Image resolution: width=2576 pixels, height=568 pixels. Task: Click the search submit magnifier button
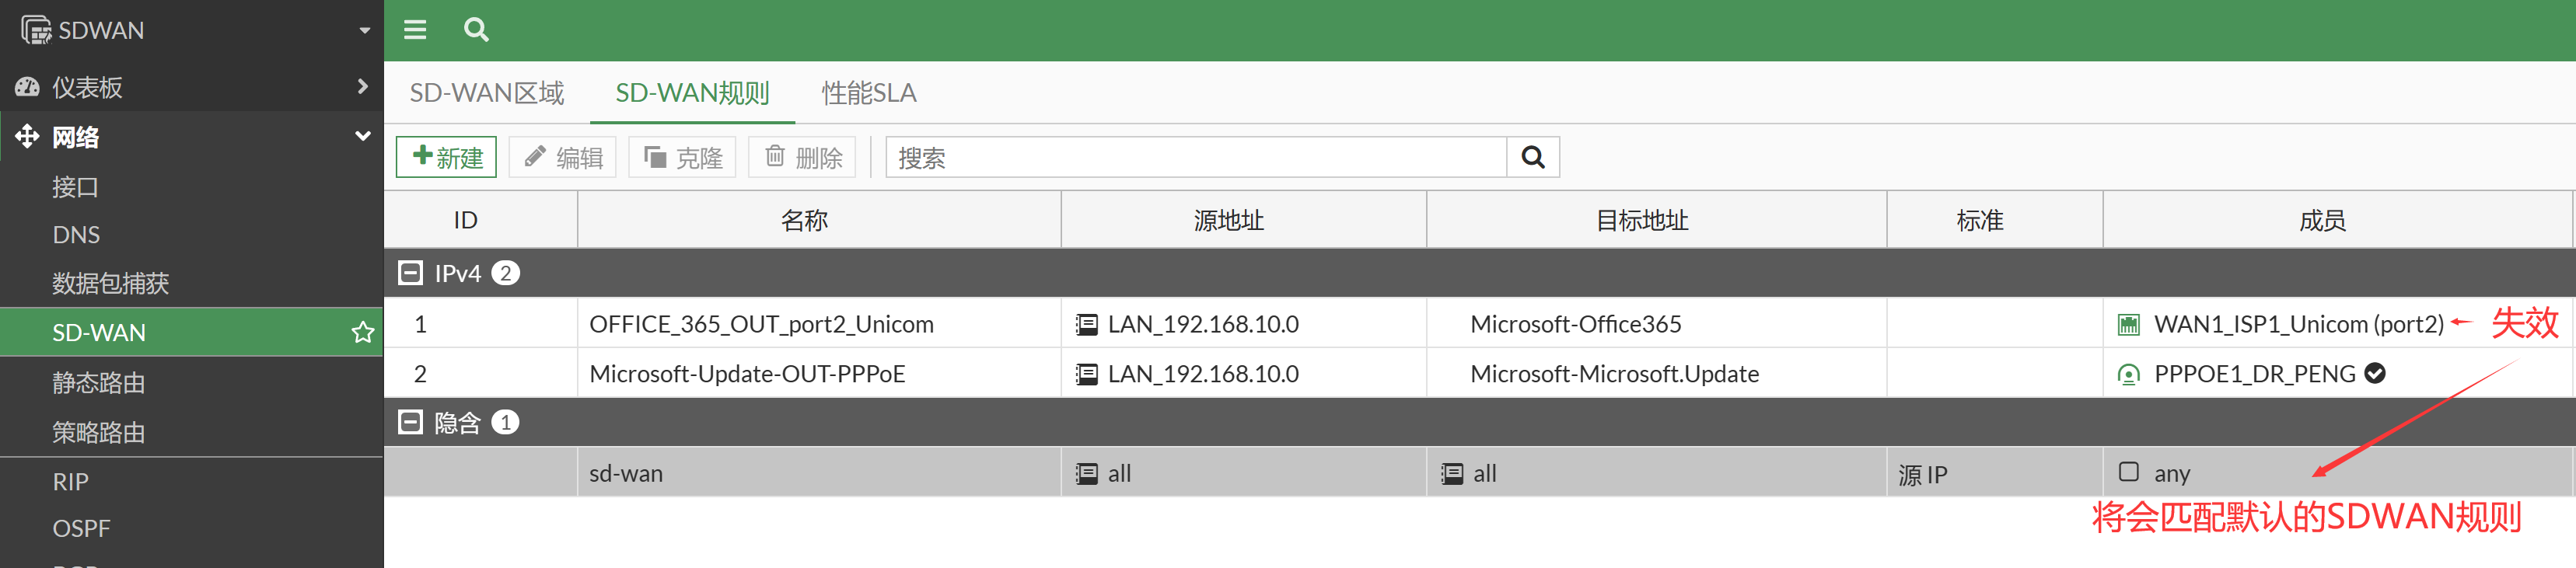pyautogui.click(x=1533, y=157)
